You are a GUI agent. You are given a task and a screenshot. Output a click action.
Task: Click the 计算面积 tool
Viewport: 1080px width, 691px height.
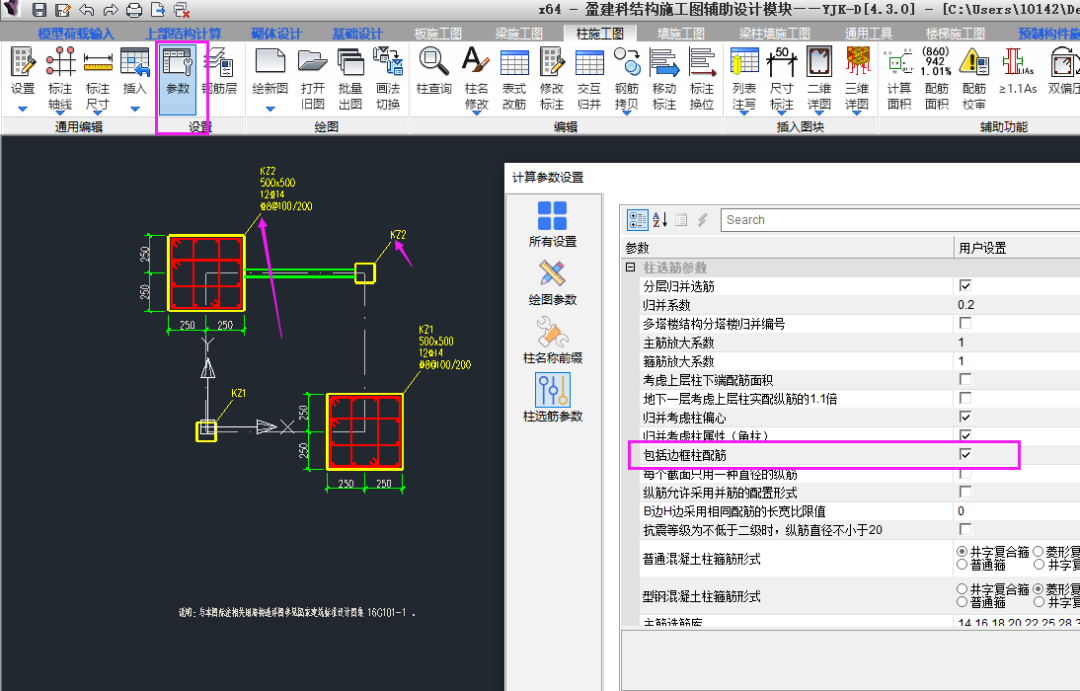900,79
